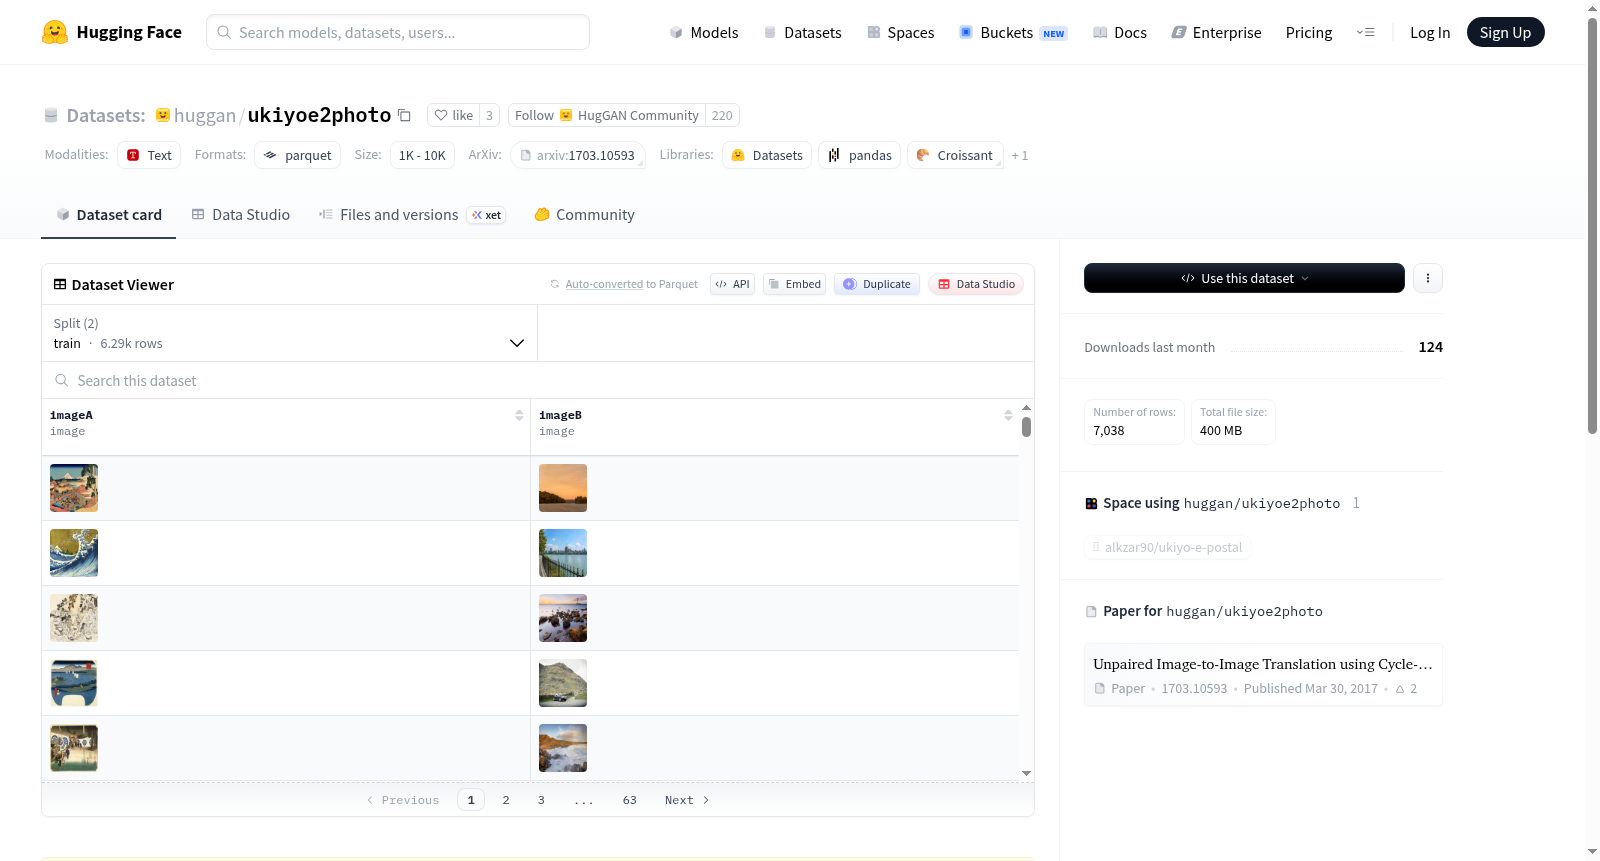Choose the Croissant library tag
Viewport: 1600px width, 861px height.
tap(955, 155)
